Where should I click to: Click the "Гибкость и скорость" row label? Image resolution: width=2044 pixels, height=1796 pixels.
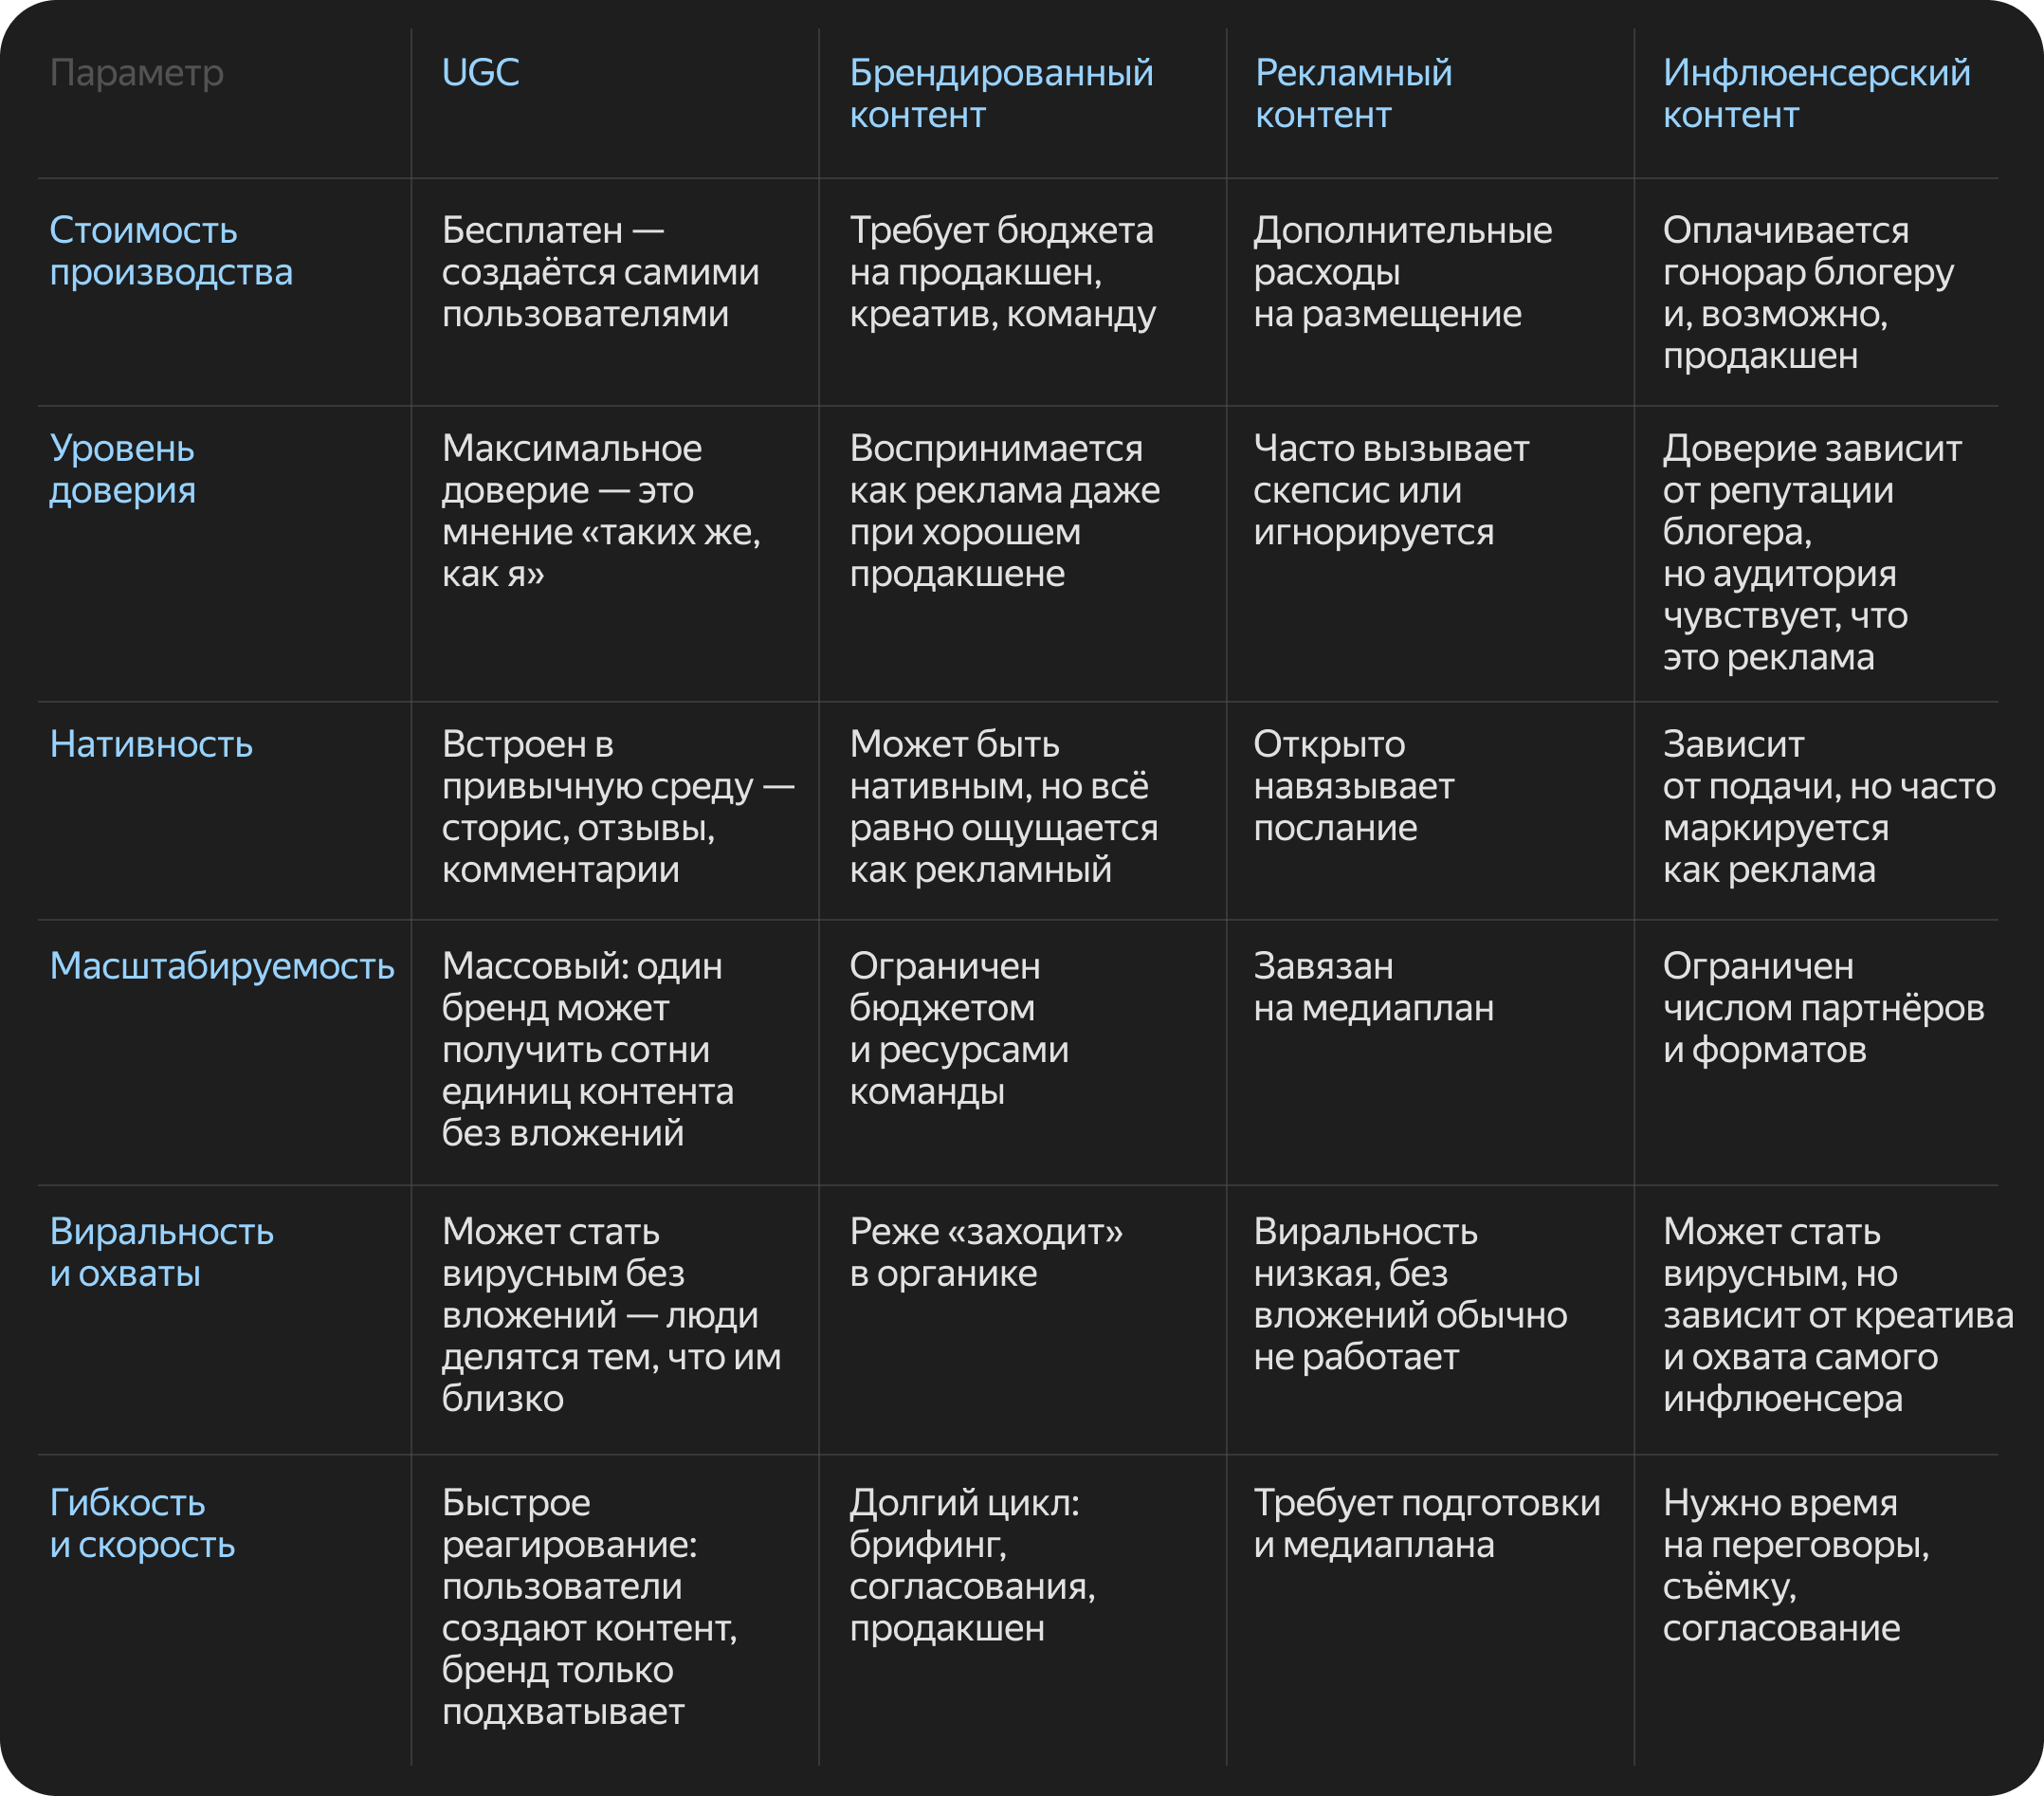point(142,1523)
